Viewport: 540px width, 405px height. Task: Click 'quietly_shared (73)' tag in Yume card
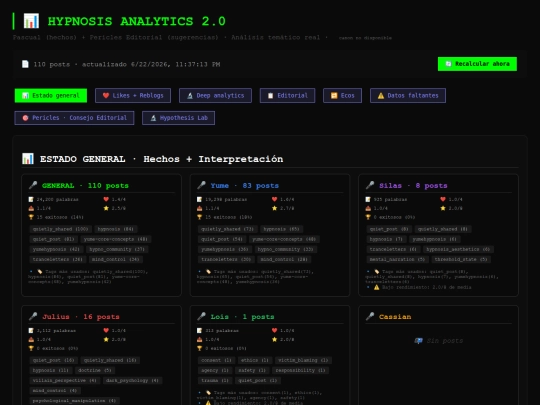click(x=227, y=229)
